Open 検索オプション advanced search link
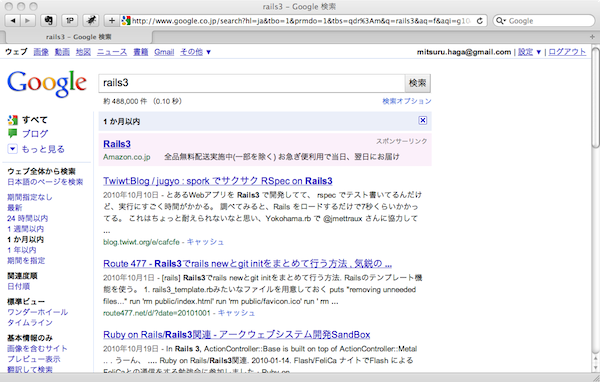 click(x=407, y=101)
